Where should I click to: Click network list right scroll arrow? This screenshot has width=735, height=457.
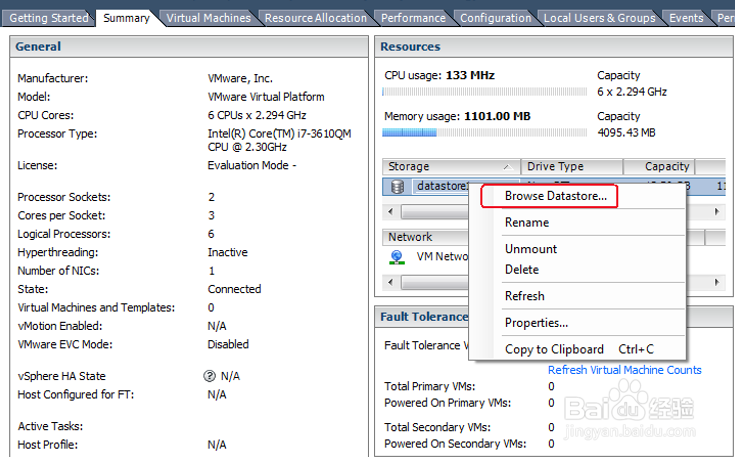pos(717,282)
